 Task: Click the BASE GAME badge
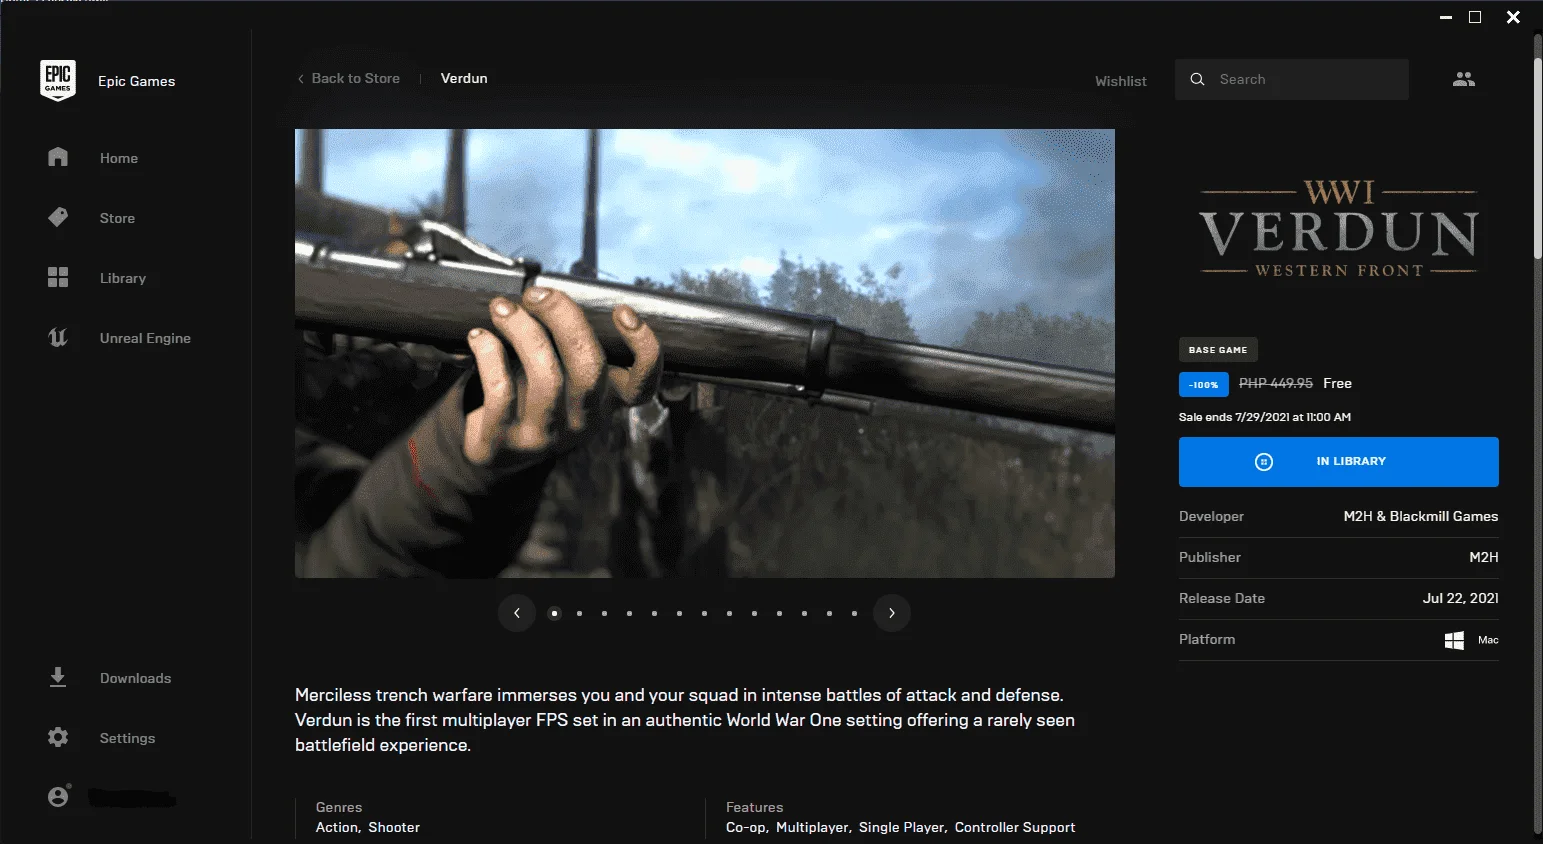click(x=1218, y=350)
